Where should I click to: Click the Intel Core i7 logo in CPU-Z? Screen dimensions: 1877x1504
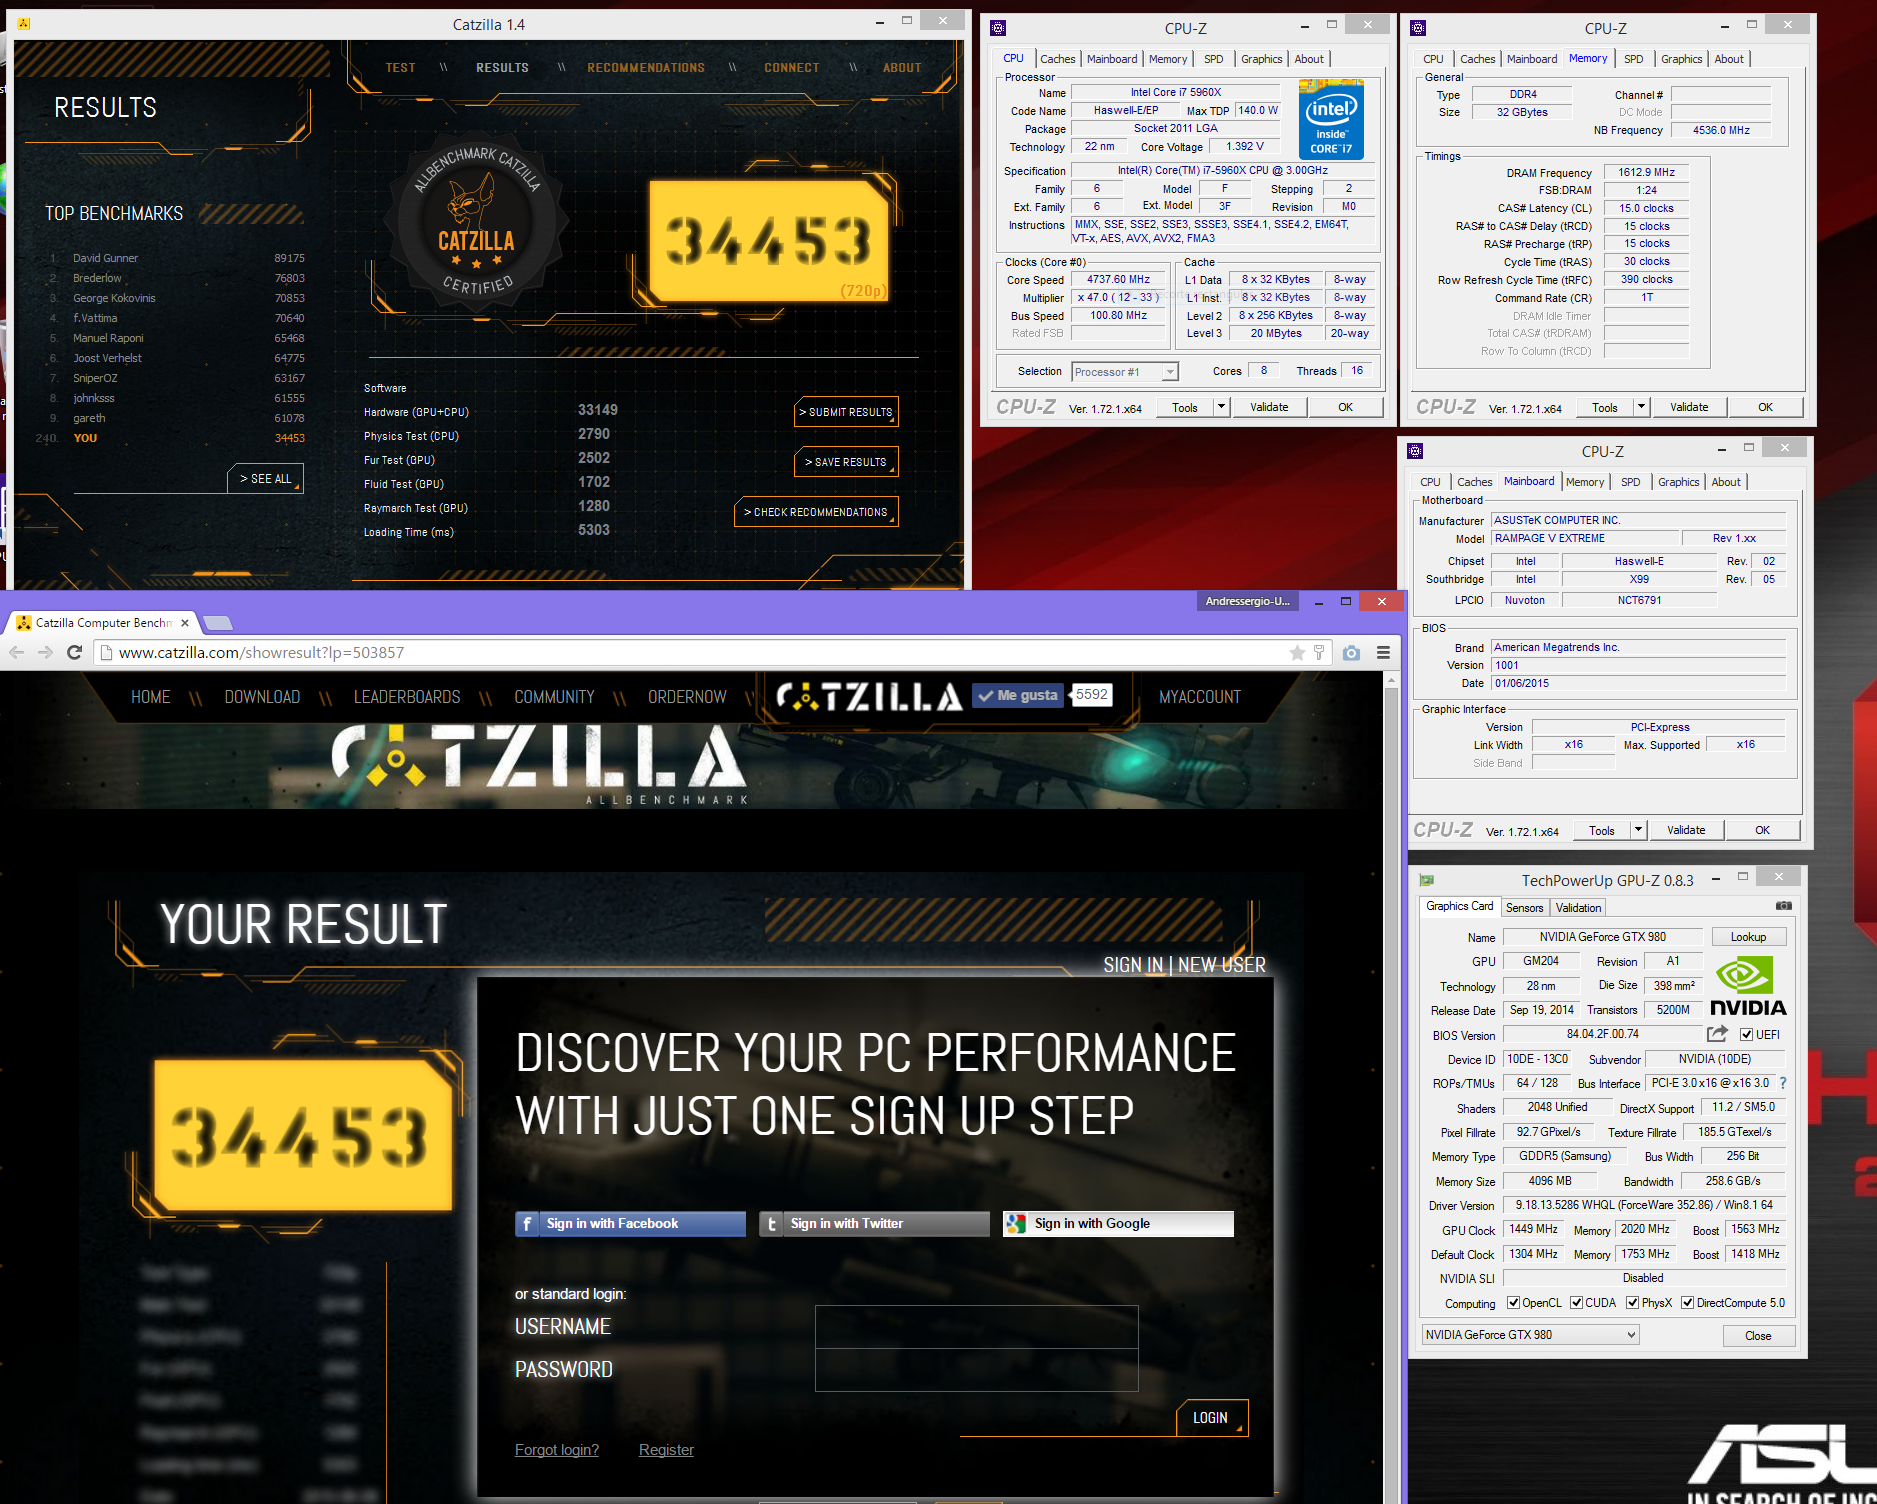1331,120
